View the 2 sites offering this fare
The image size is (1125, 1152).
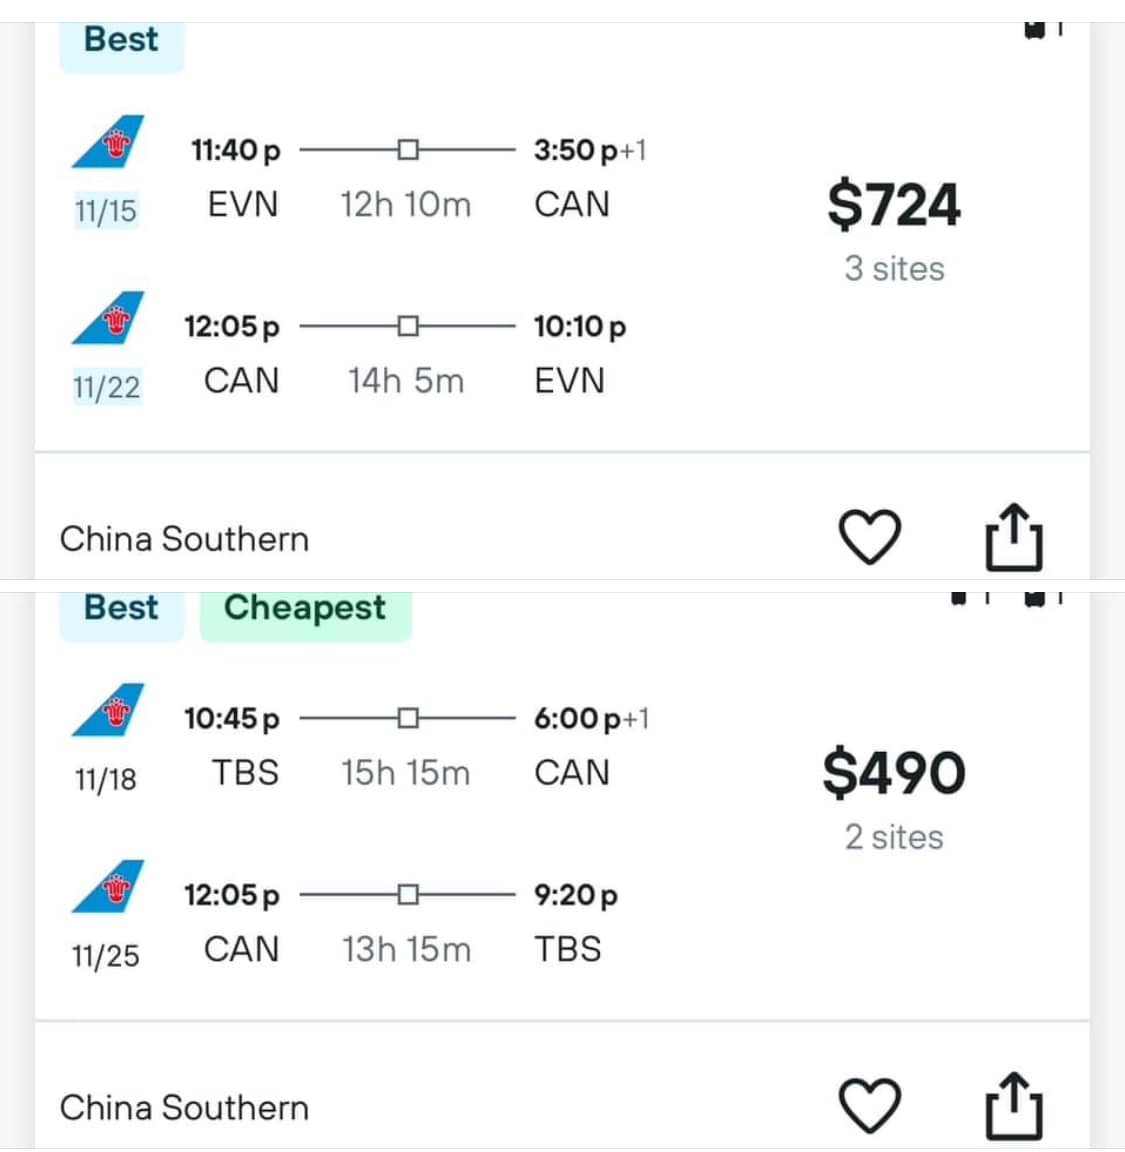point(894,838)
